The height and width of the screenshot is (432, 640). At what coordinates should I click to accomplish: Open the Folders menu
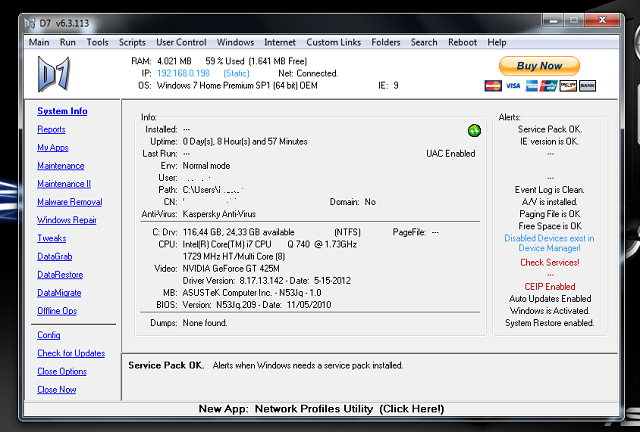pyautogui.click(x=386, y=42)
